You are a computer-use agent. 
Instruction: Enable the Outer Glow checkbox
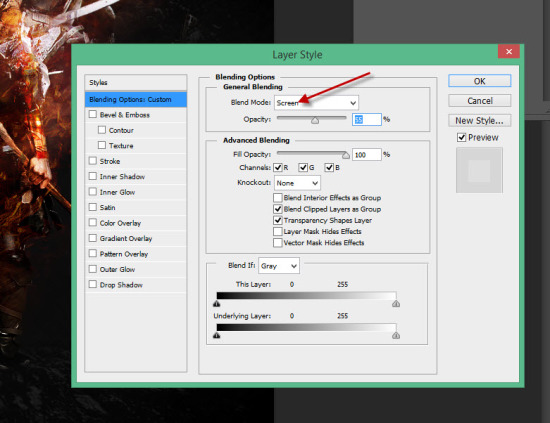coord(93,269)
